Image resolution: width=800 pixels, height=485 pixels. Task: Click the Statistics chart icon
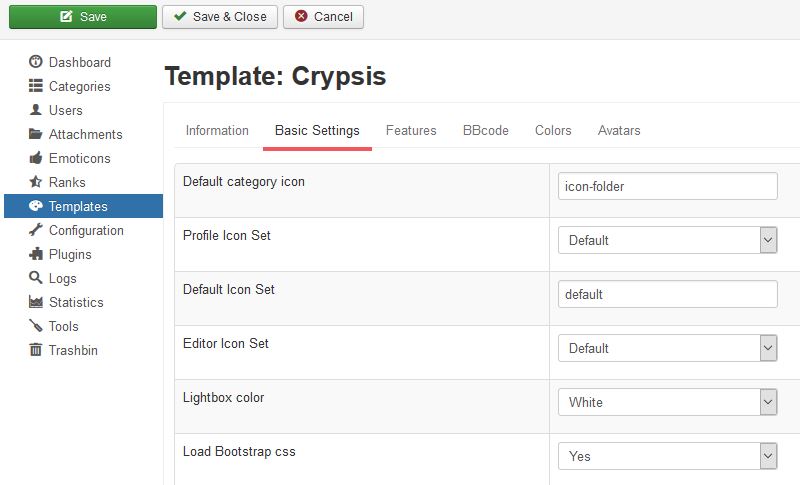36,302
